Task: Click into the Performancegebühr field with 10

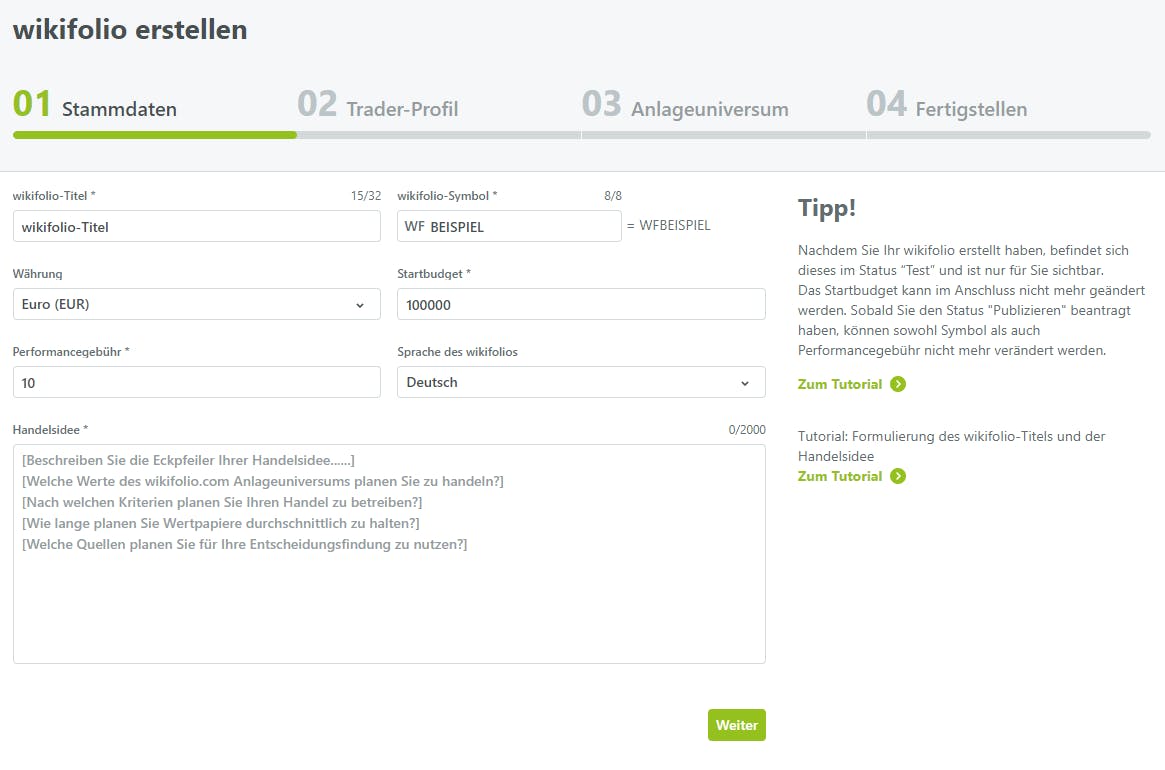Action: pos(197,382)
